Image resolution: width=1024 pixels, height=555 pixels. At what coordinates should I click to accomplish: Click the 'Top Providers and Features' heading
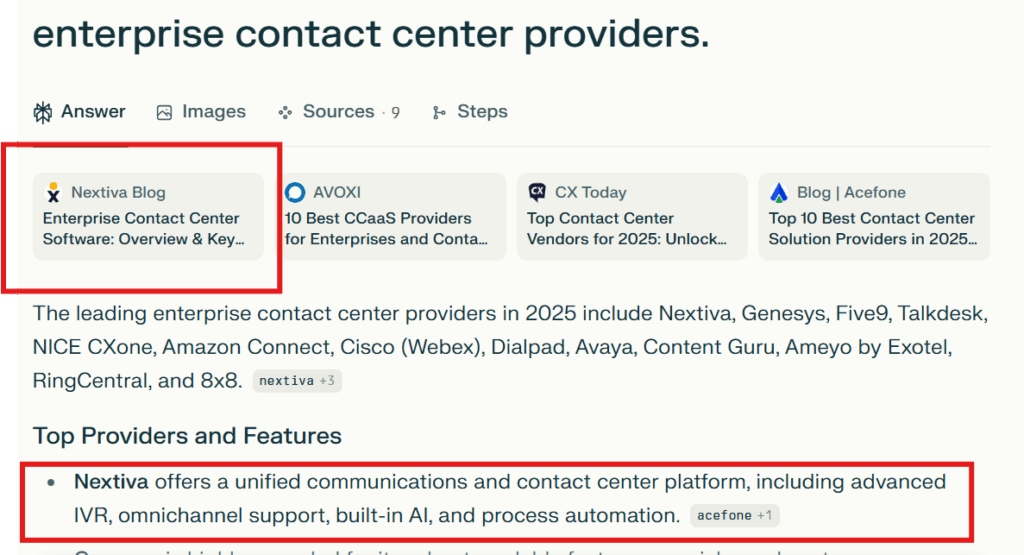[187, 436]
